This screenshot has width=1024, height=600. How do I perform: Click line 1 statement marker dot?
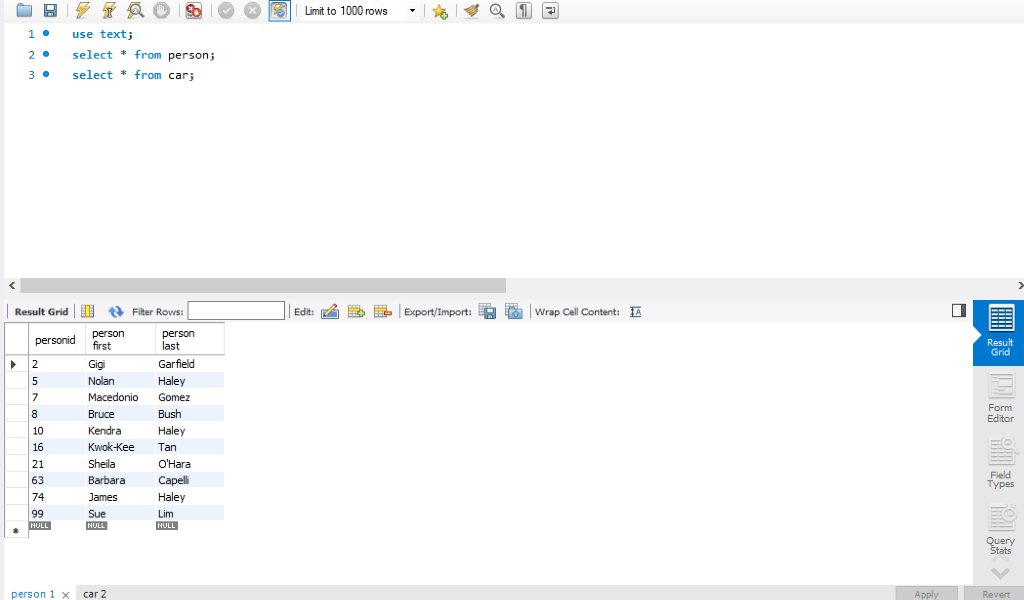click(x=46, y=33)
